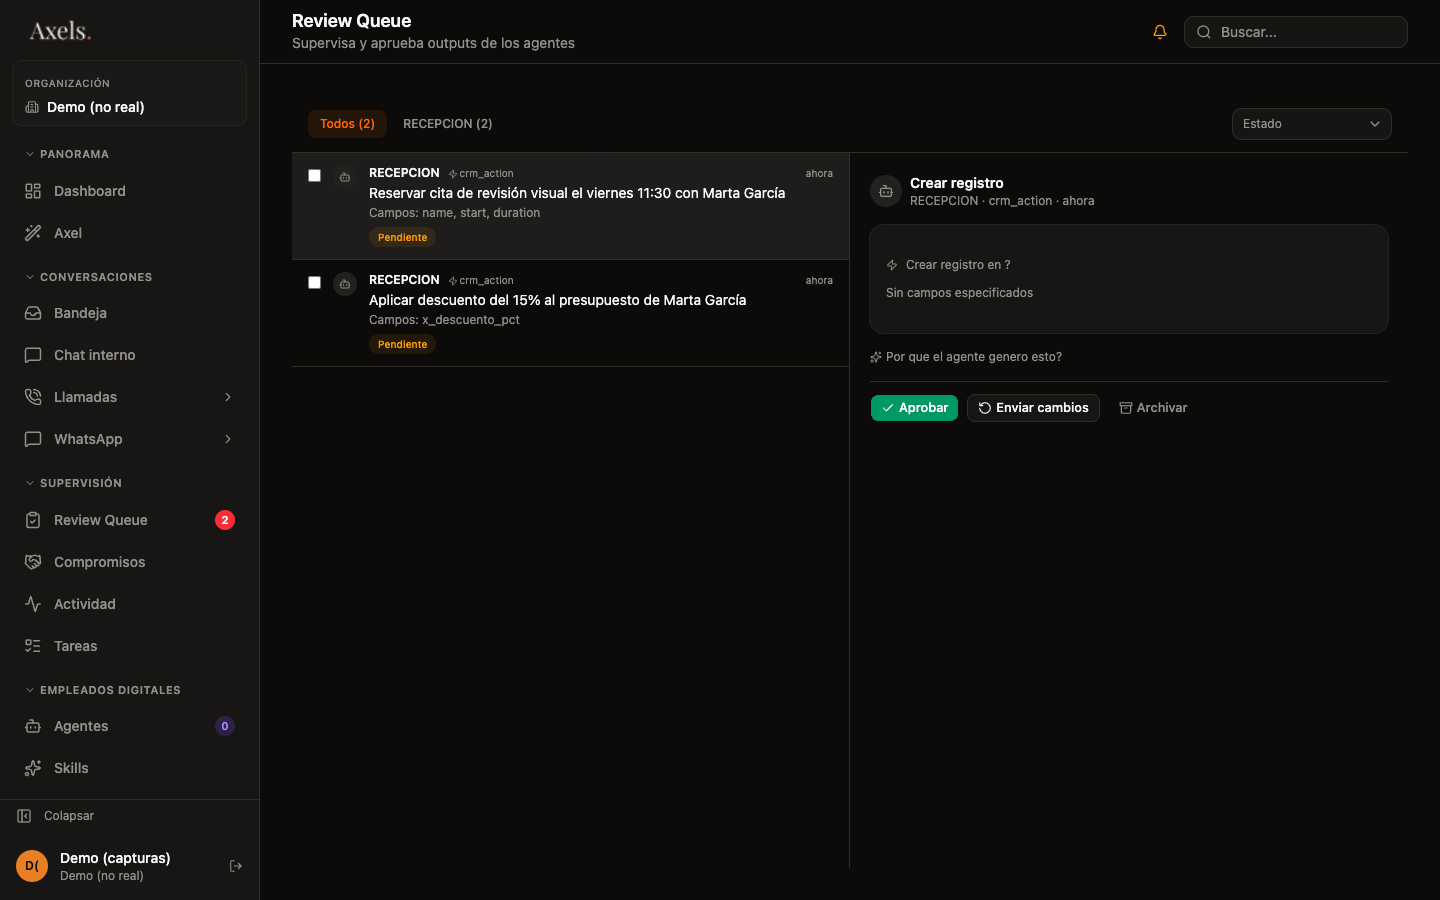Select the Todos (2) tab
1440x900 pixels.
point(347,124)
